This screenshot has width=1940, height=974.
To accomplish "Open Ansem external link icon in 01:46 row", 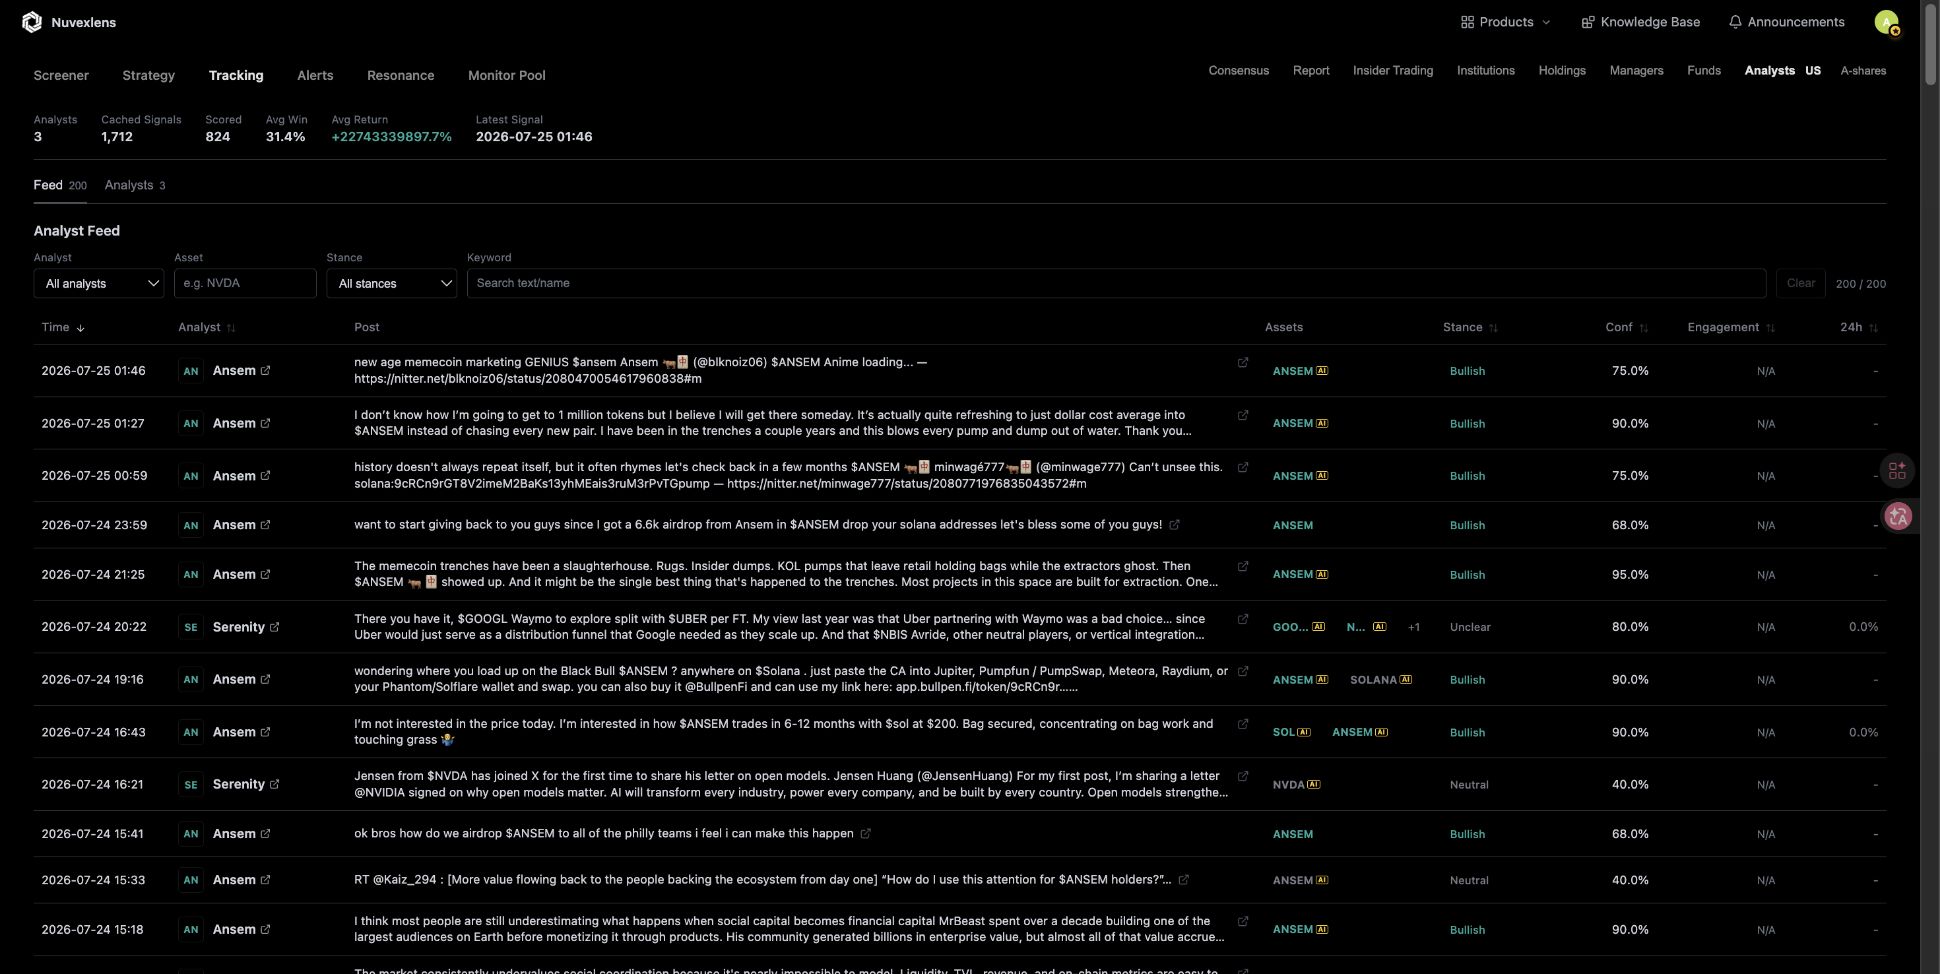I will pos(265,371).
